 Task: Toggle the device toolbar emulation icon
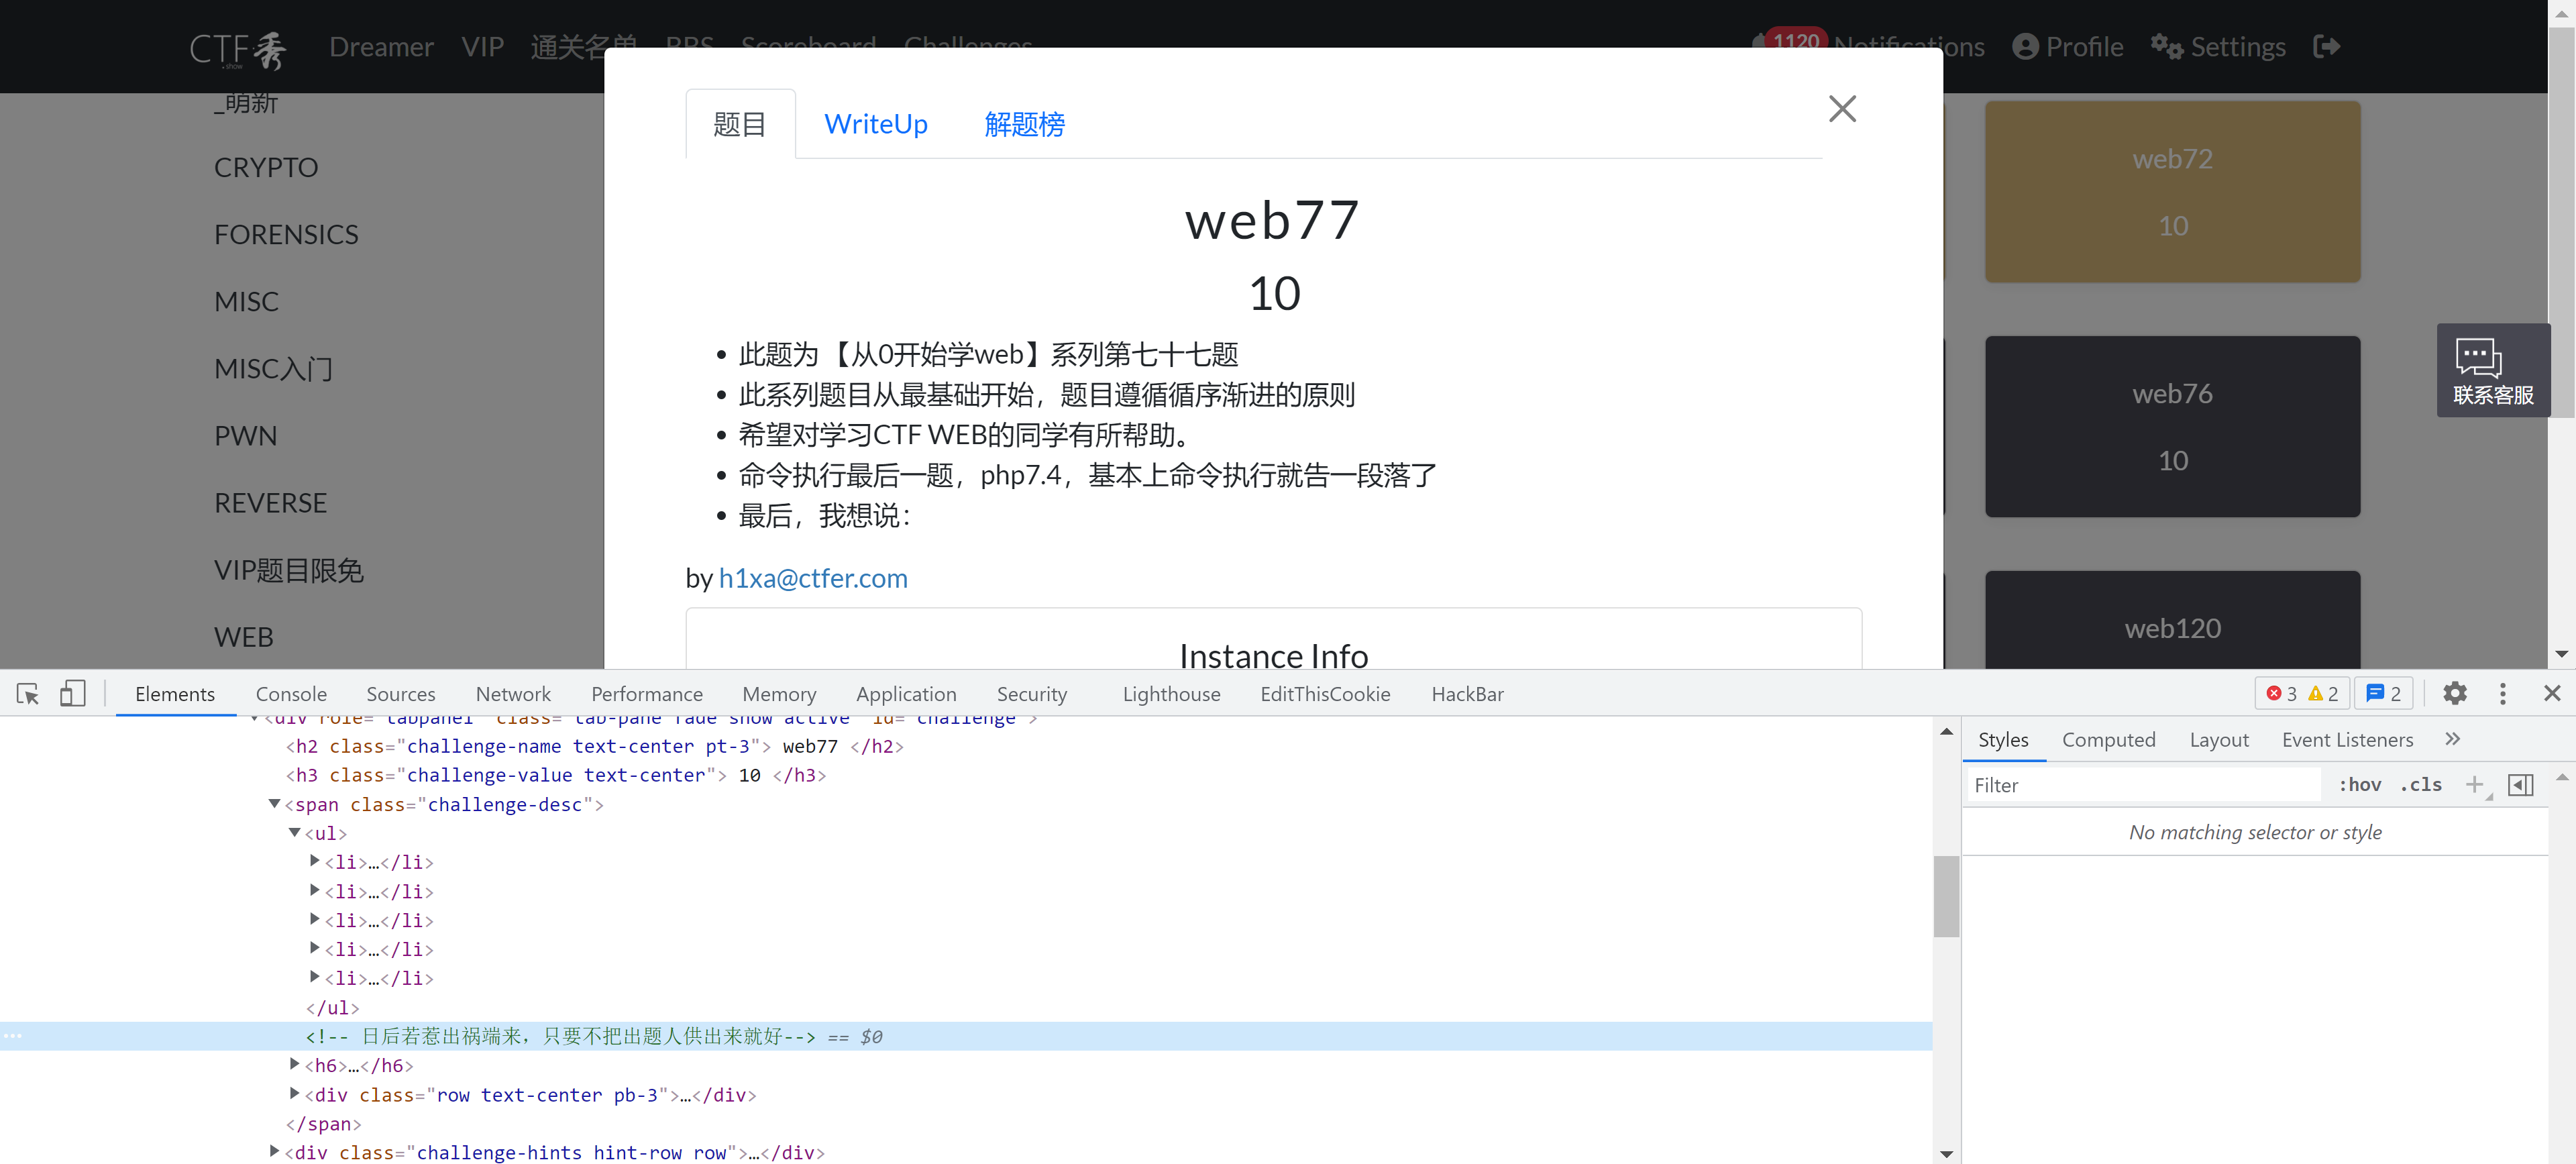(72, 693)
